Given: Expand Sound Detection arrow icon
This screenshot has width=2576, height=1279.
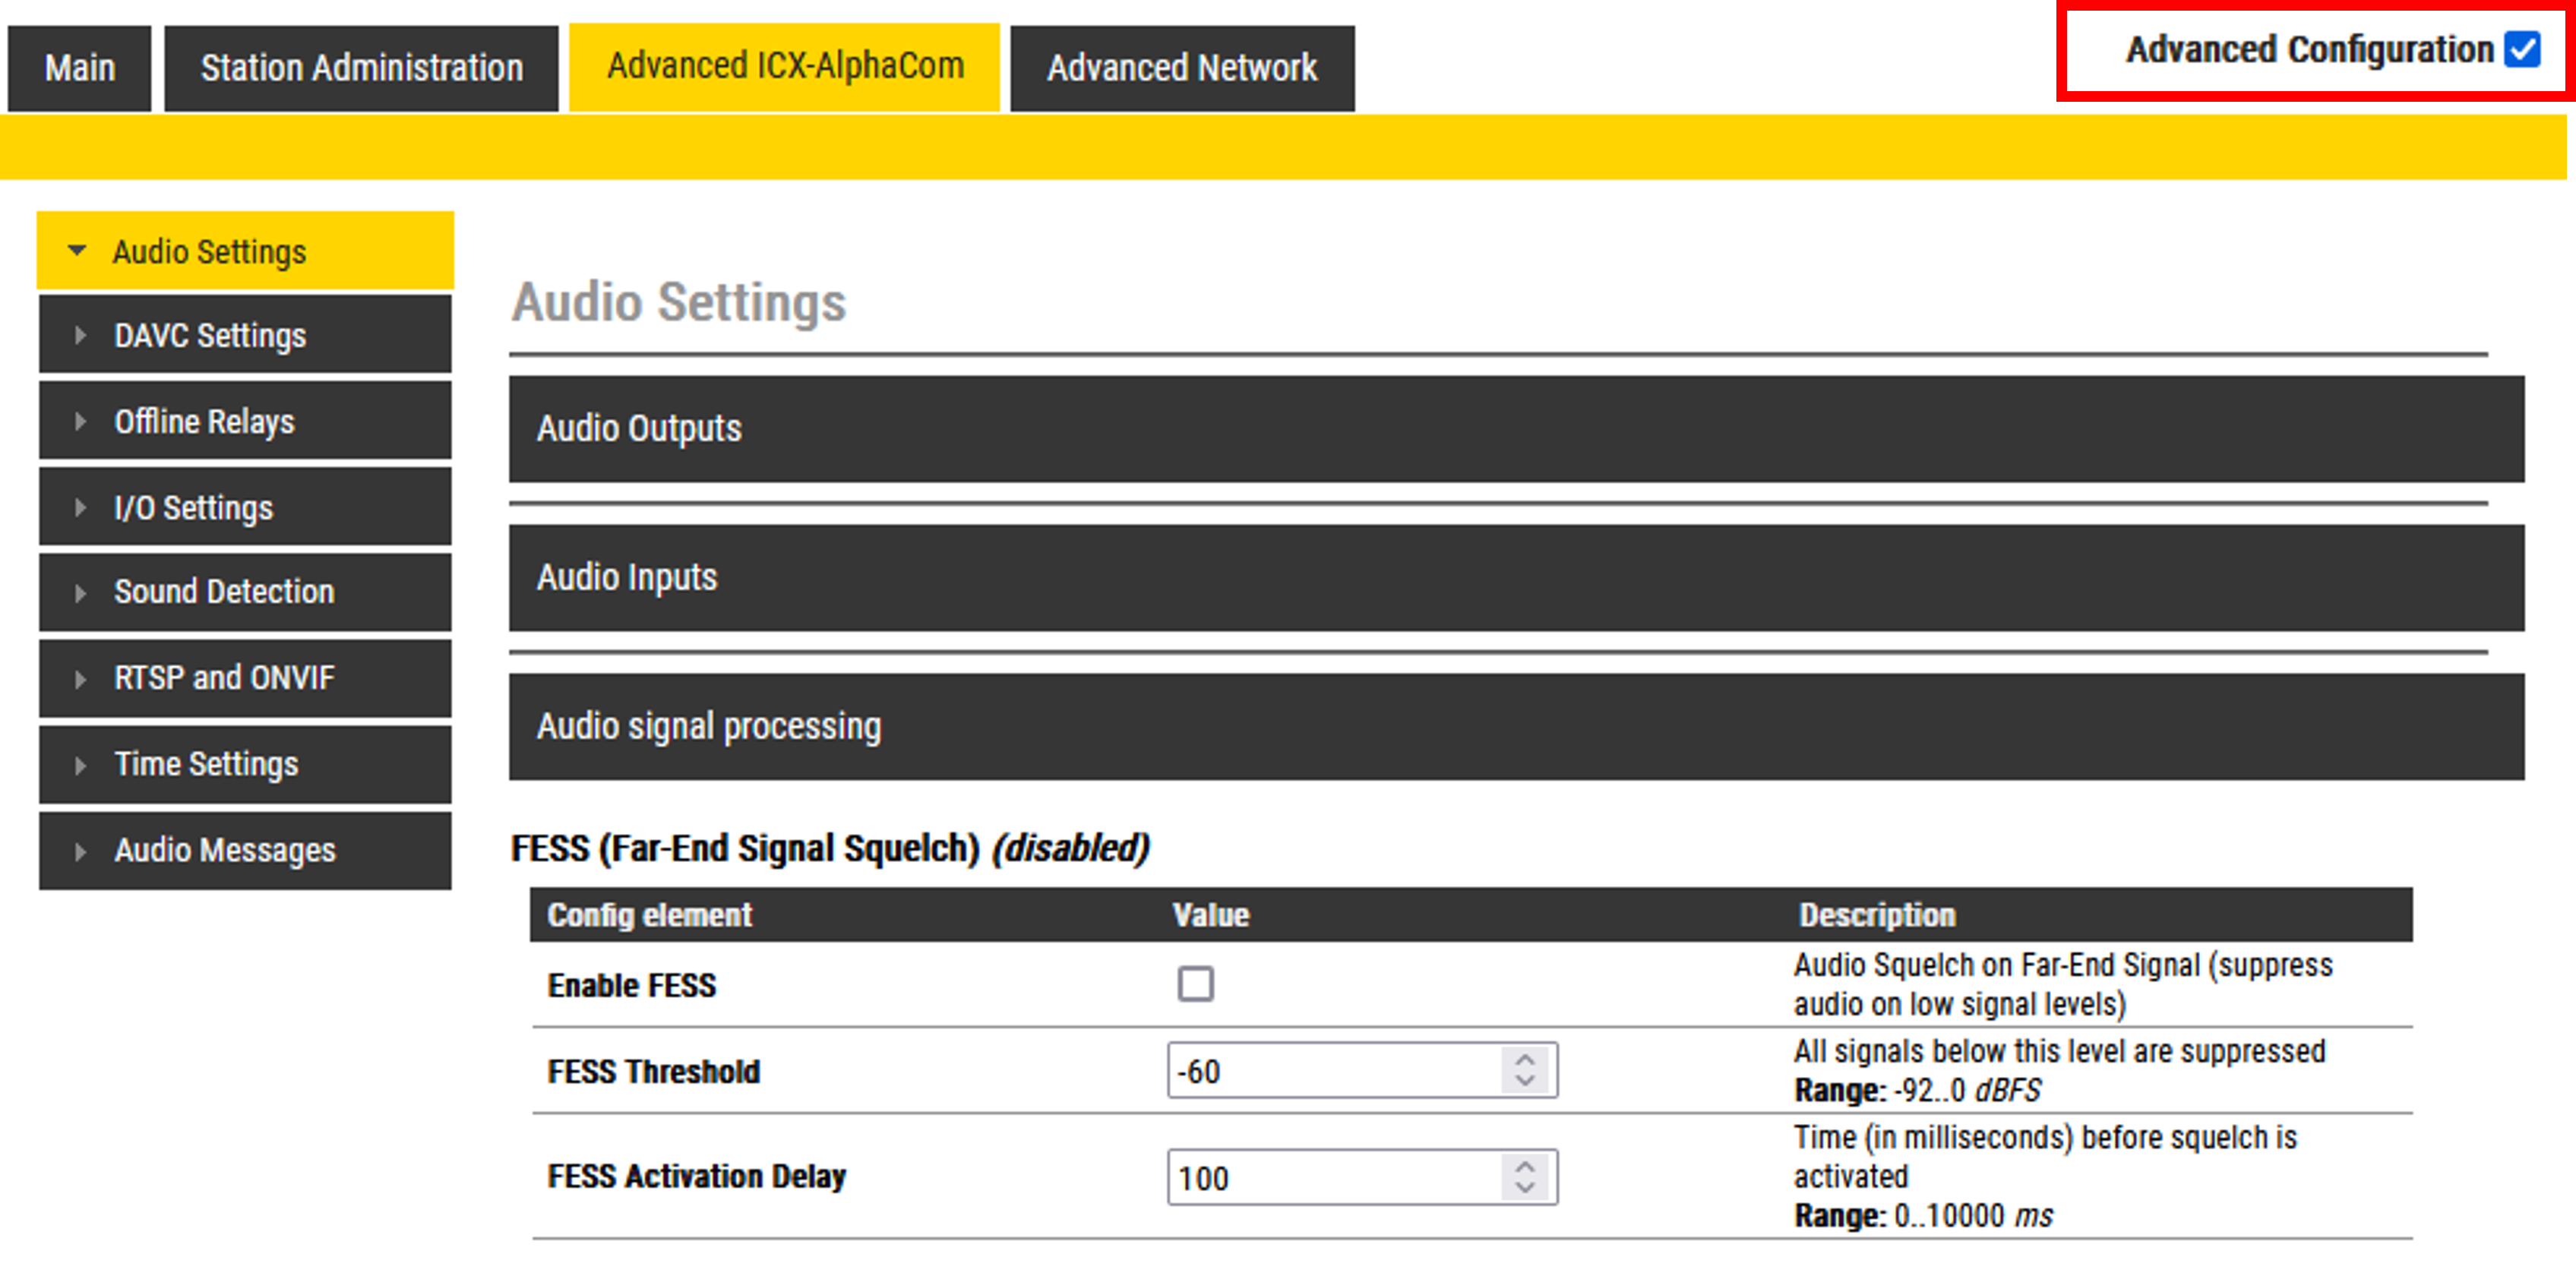Looking at the screenshot, I should click(x=80, y=593).
